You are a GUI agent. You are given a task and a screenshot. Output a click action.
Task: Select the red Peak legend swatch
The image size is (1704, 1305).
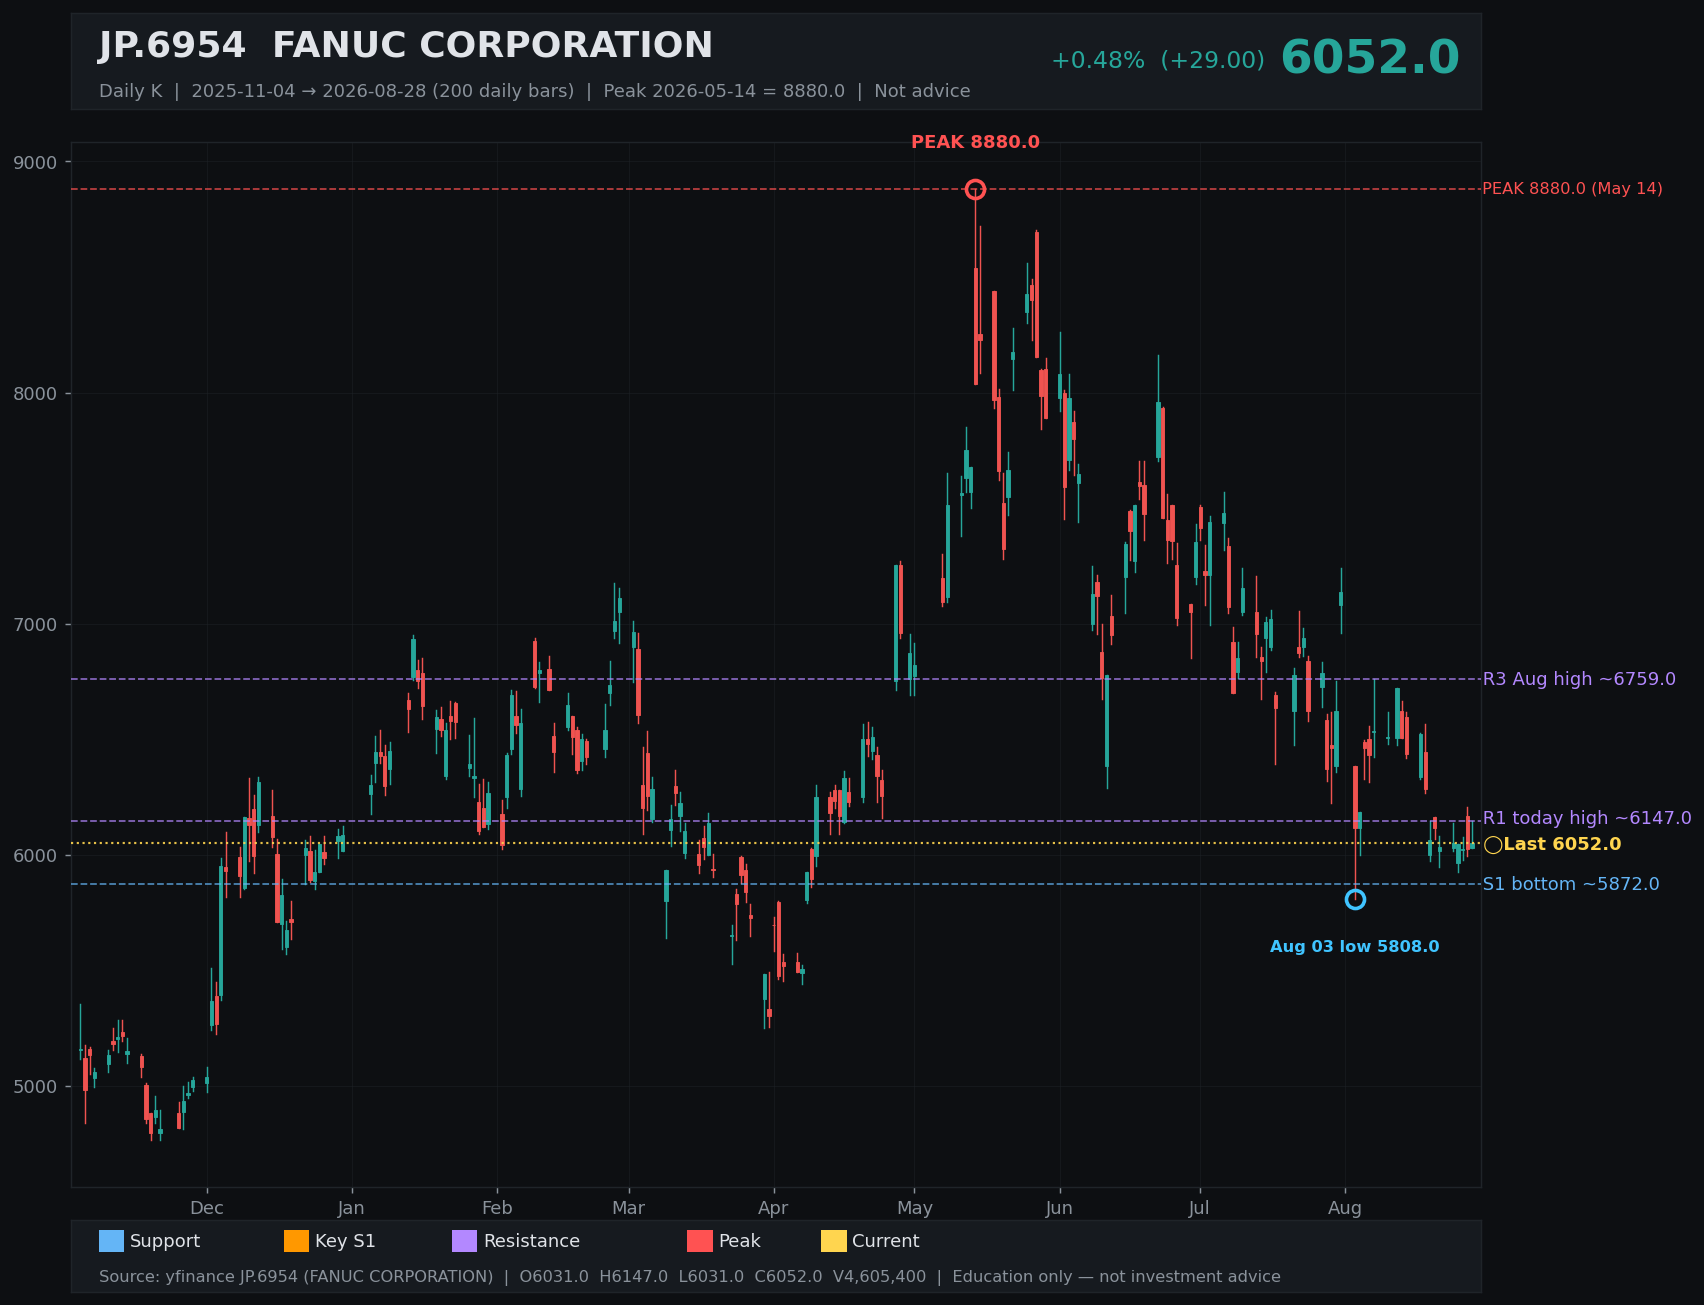click(x=700, y=1241)
